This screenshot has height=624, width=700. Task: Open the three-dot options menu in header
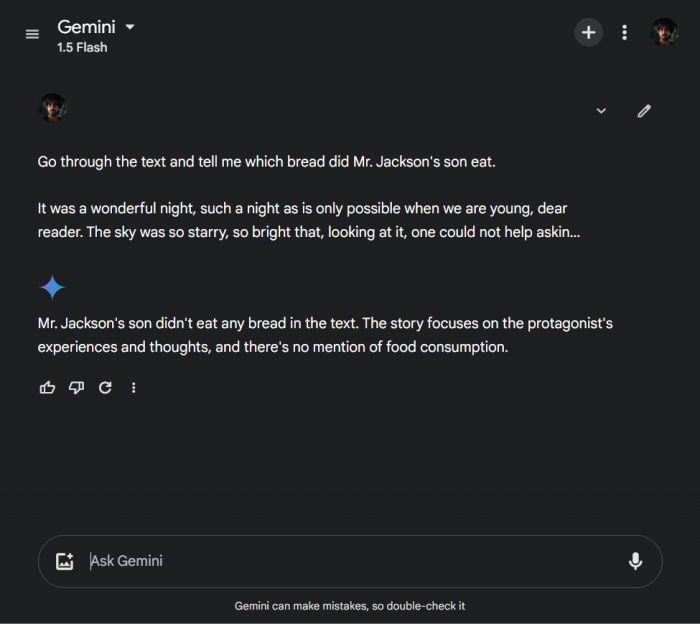pyautogui.click(x=625, y=33)
